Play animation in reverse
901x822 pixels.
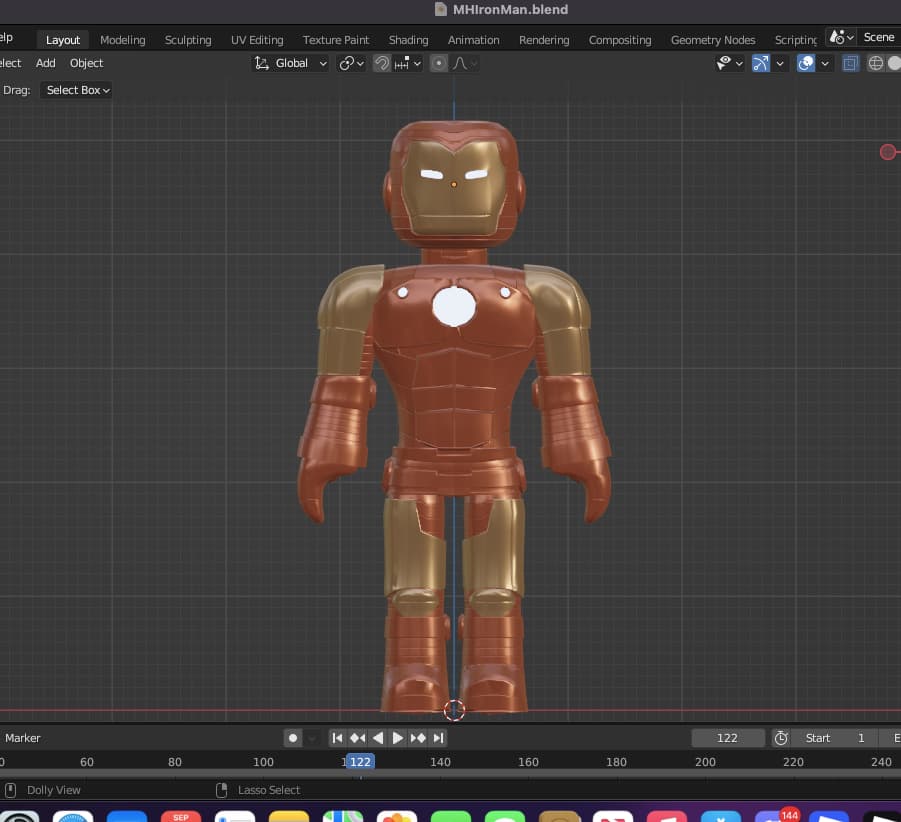pyautogui.click(x=378, y=738)
